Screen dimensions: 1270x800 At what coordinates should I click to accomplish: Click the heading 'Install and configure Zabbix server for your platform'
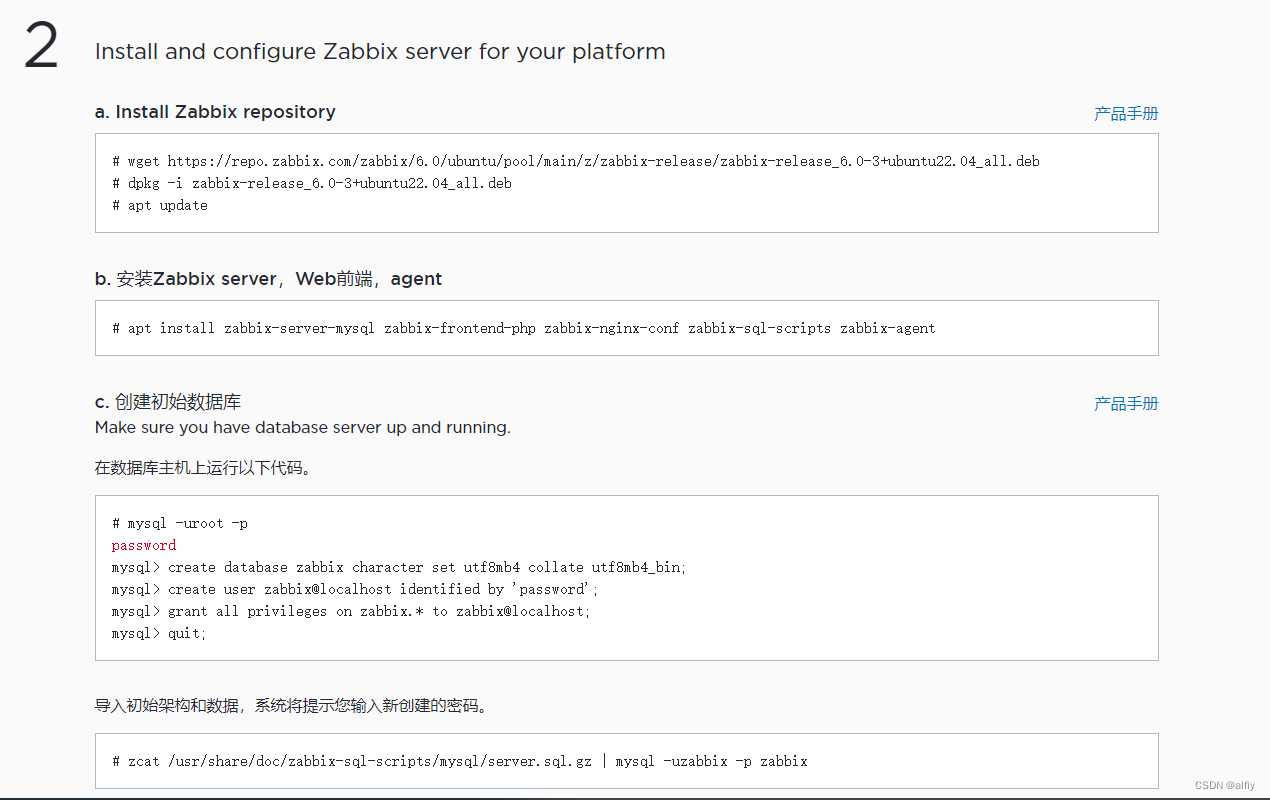coord(380,51)
